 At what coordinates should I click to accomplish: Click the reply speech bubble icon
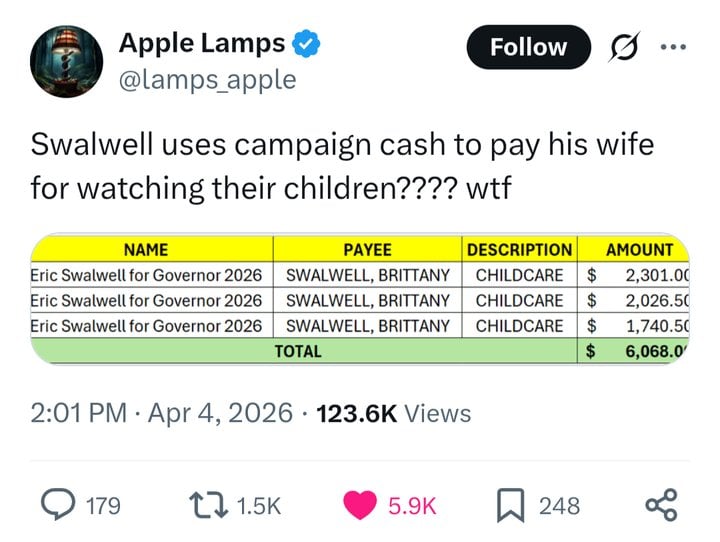pos(54,505)
